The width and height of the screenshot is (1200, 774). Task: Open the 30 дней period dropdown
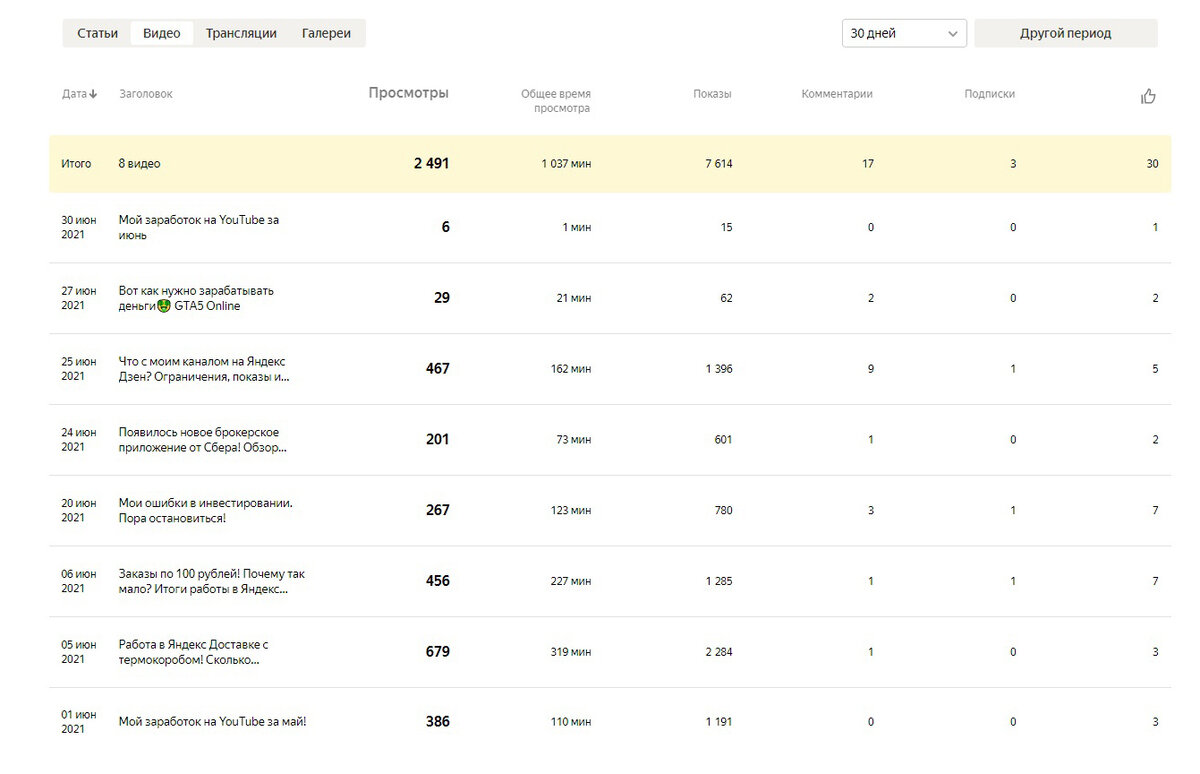coord(904,33)
